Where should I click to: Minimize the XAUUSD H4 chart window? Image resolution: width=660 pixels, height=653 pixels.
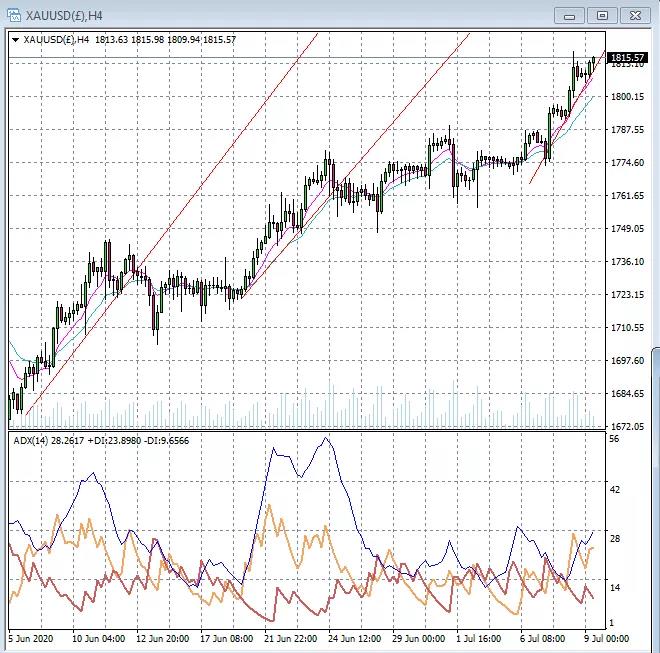569,16
